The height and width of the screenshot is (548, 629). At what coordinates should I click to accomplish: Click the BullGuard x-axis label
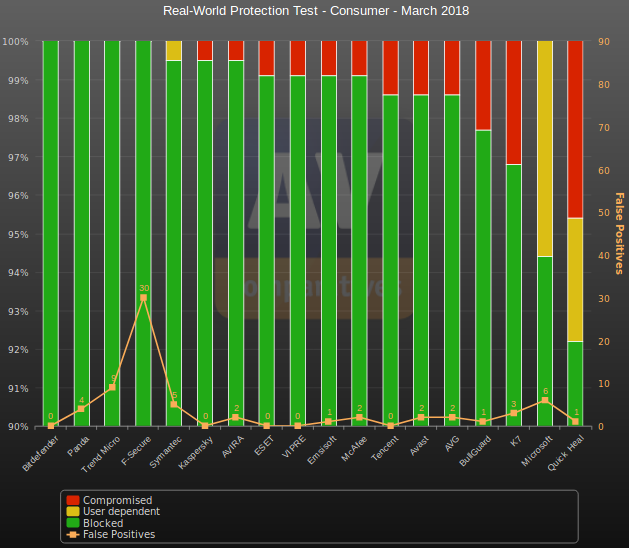475,451
